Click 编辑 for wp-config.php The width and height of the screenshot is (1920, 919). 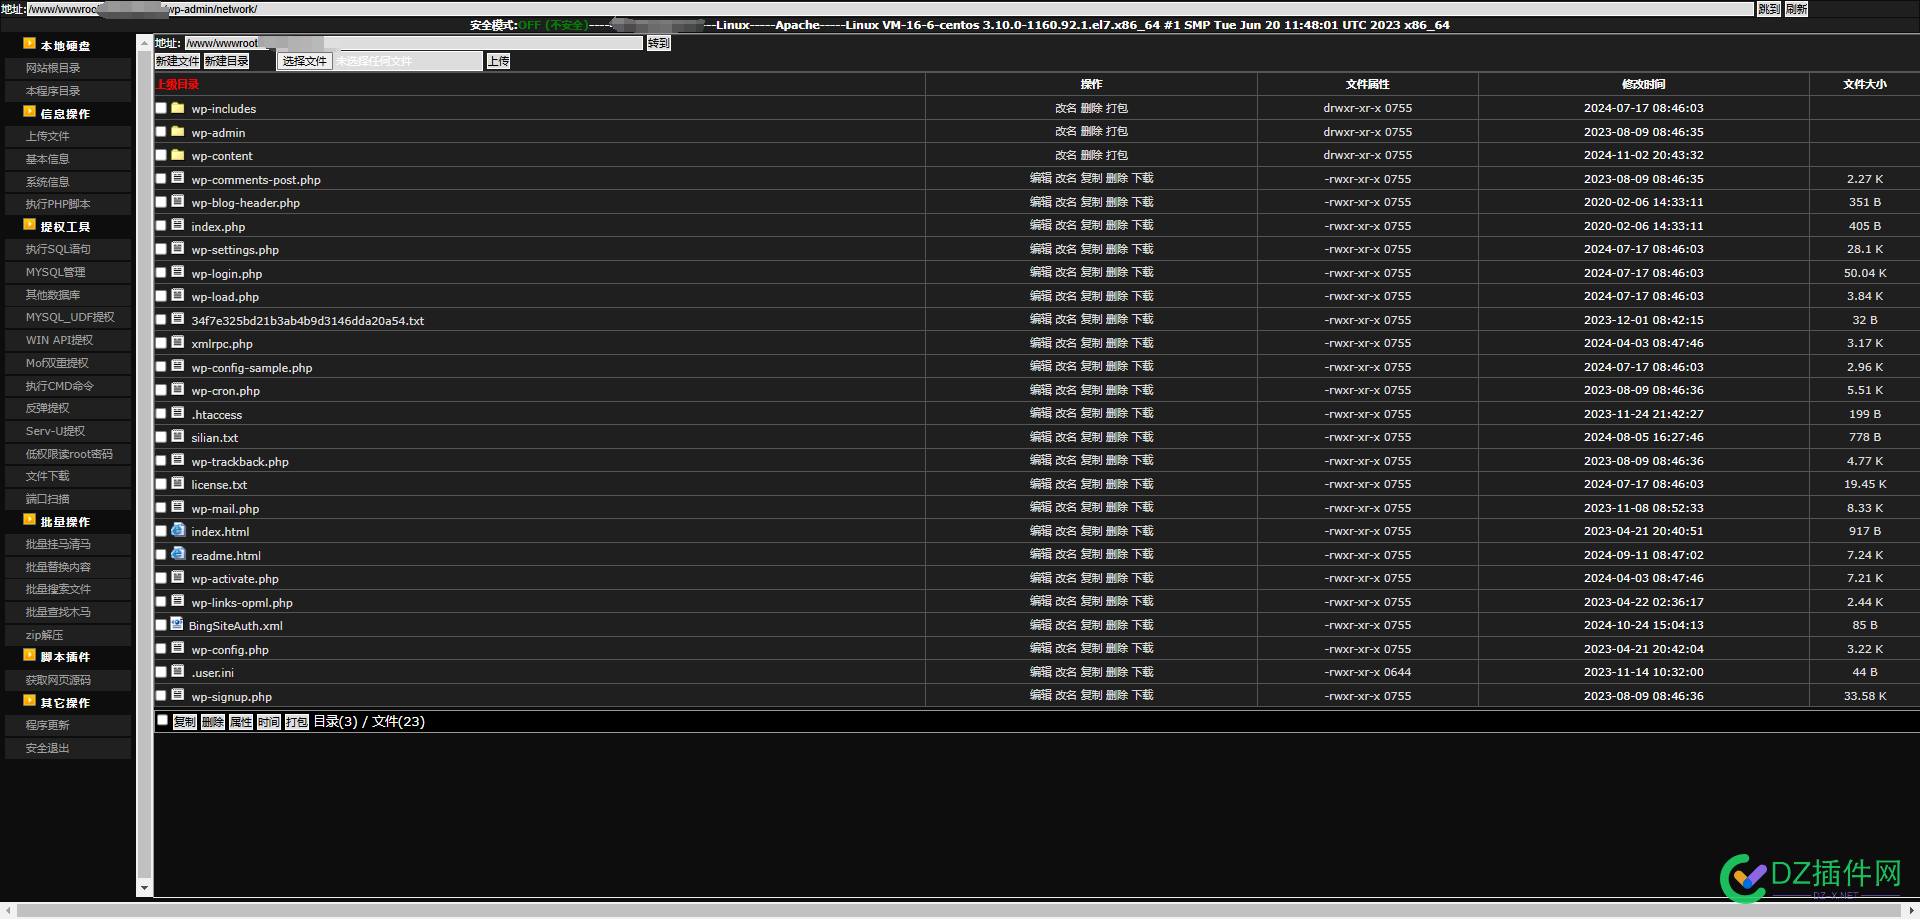click(1040, 648)
